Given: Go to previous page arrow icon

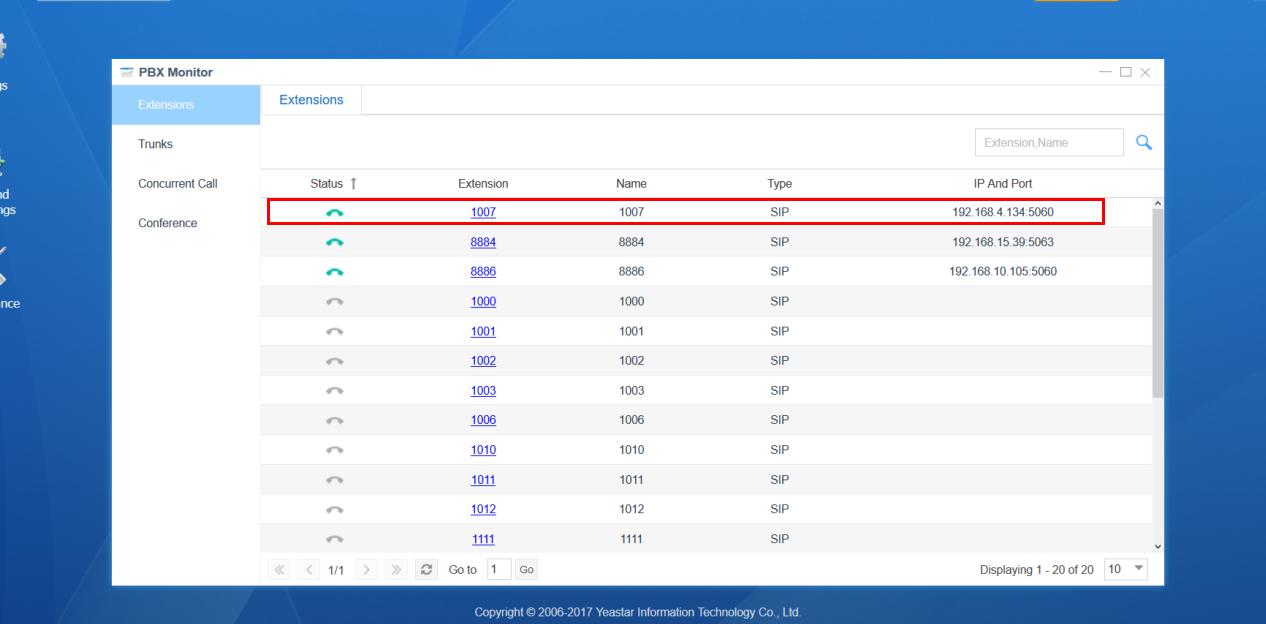Looking at the screenshot, I should pyautogui.click(x=310, y=569).
